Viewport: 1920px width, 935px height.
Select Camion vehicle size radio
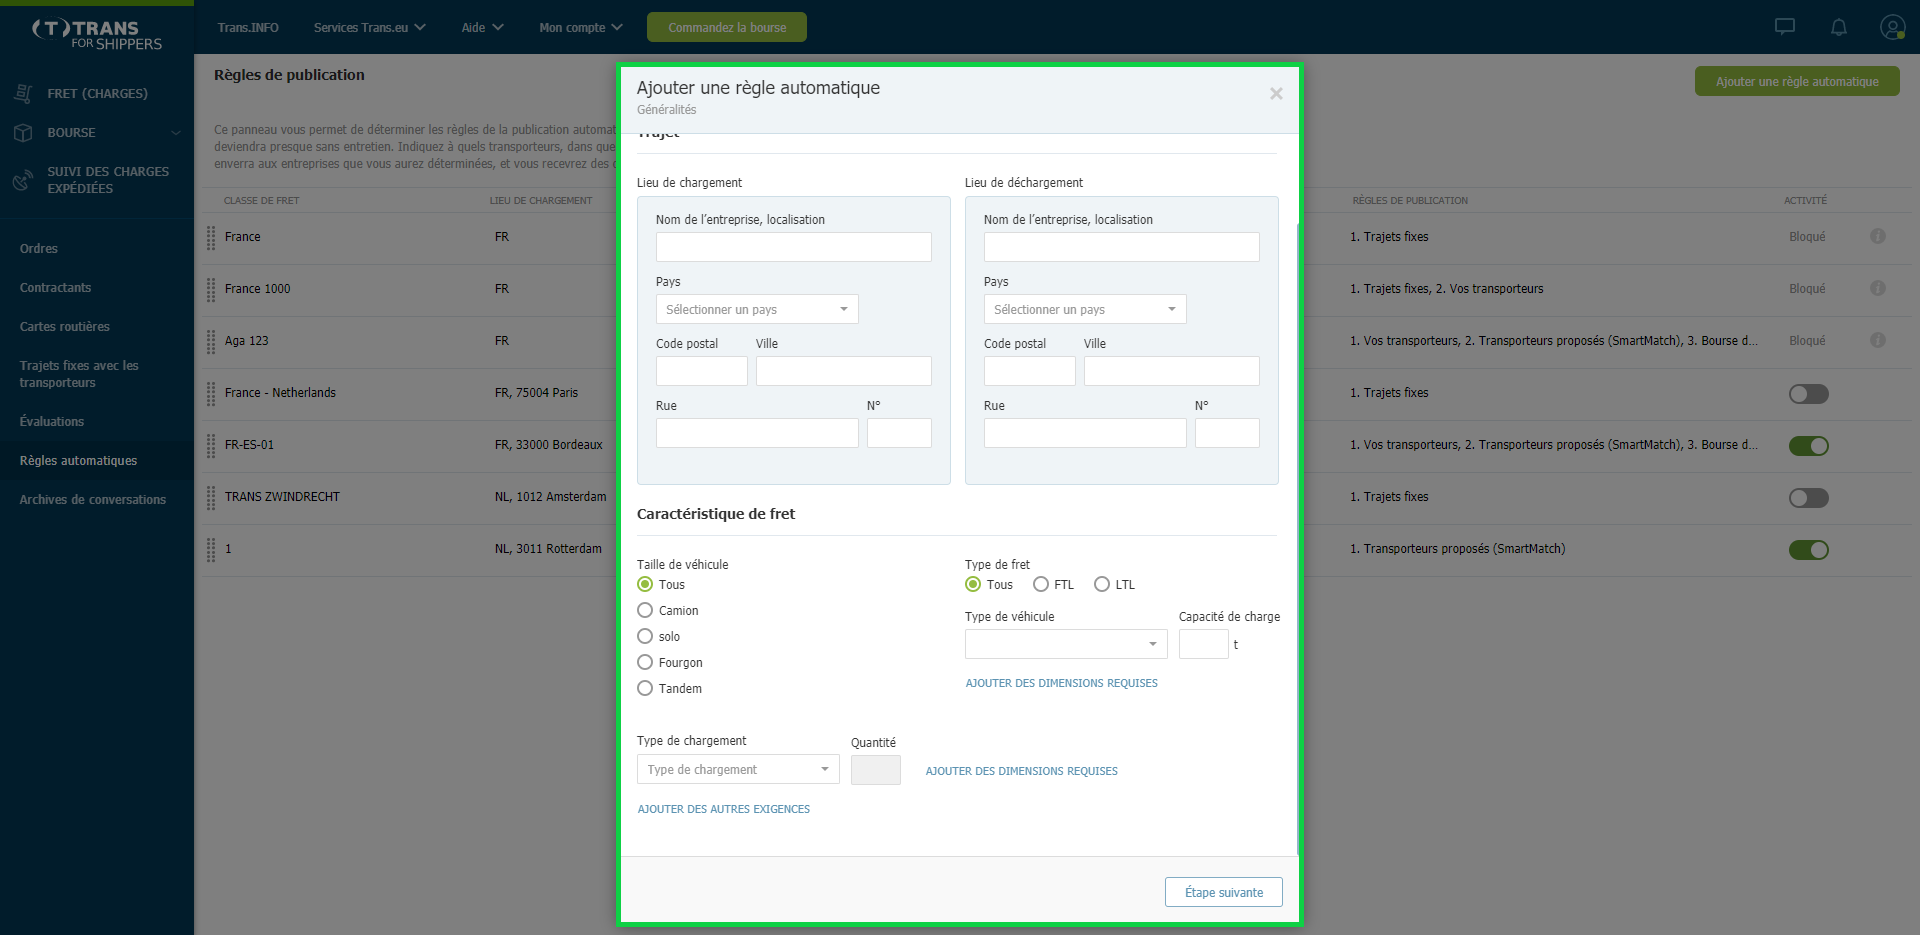click(645, 610)
